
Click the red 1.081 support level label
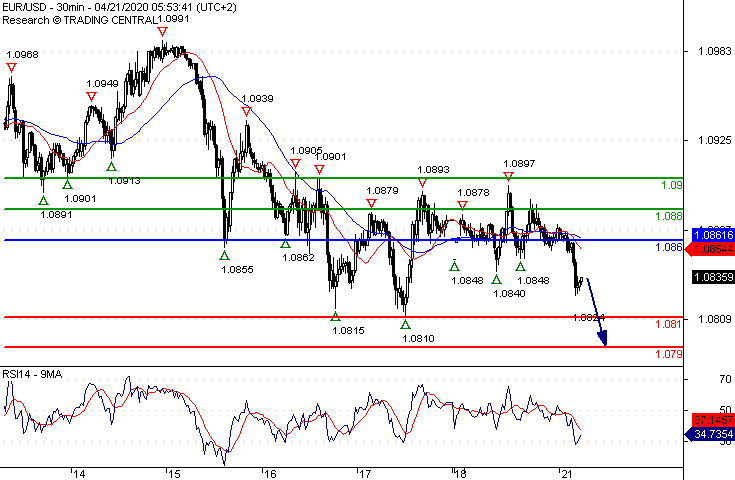[x=668, y=324]
